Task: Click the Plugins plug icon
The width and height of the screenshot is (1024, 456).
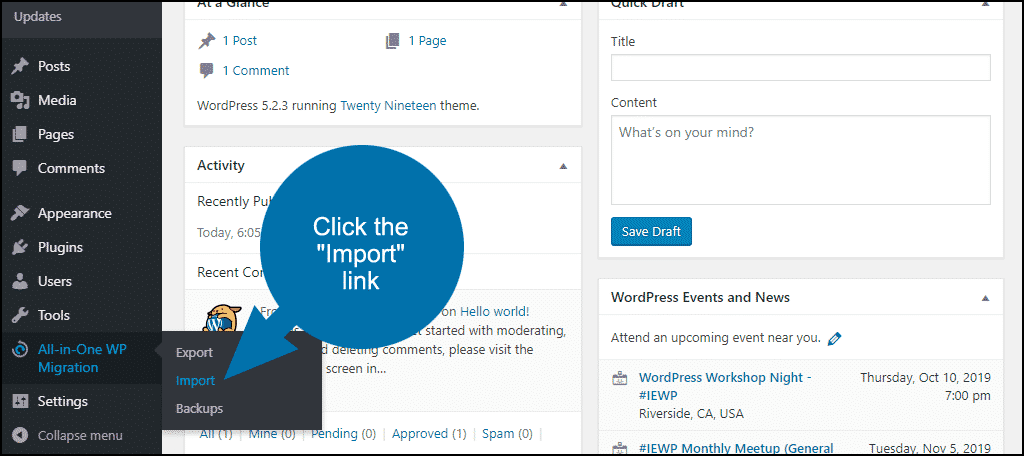Action: pyautogui.click(x=20, y=248)
